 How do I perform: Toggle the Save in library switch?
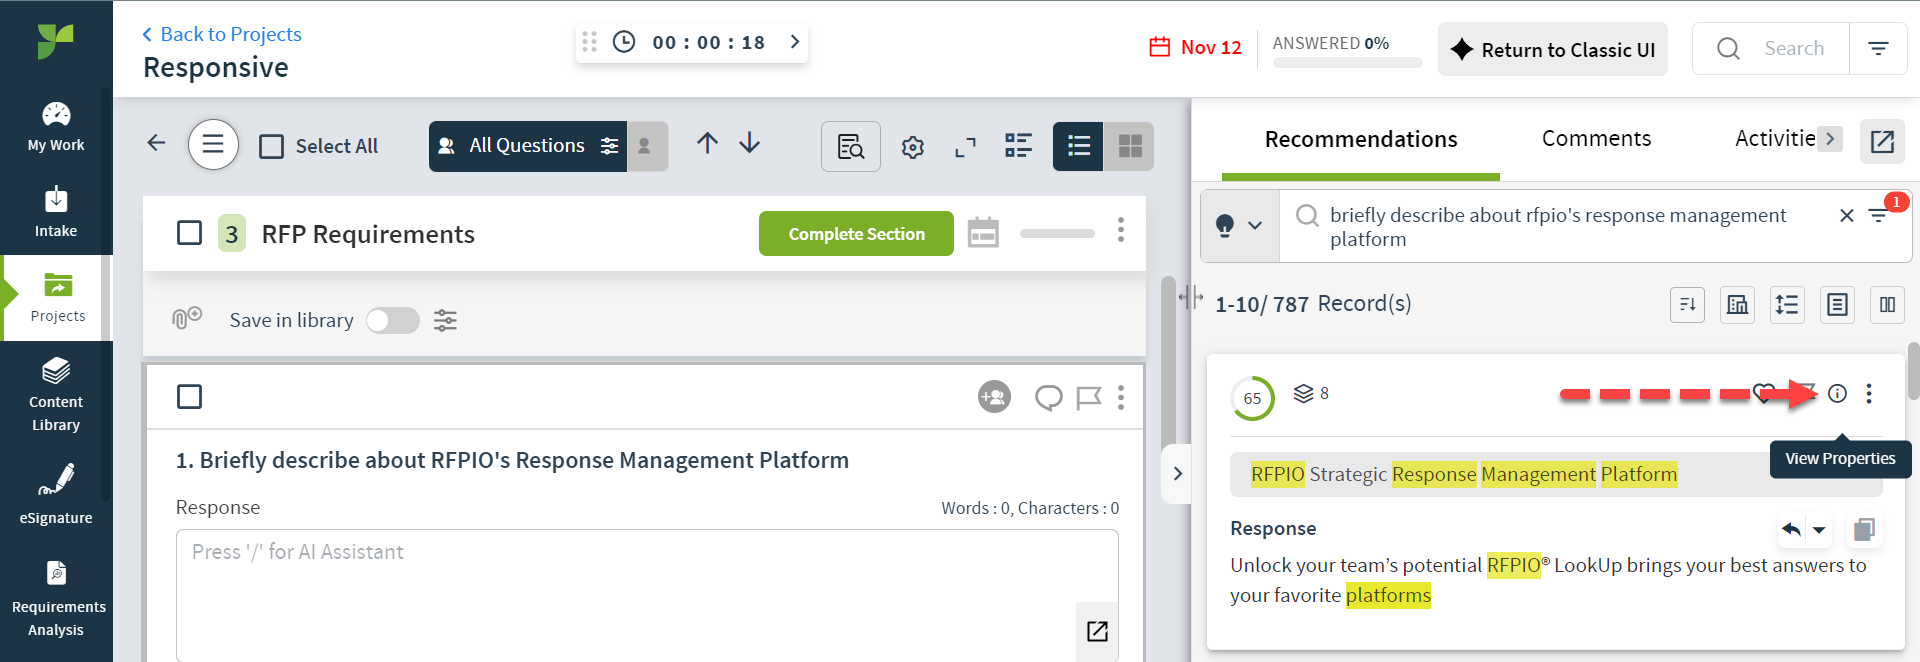[x=392, y=320]
